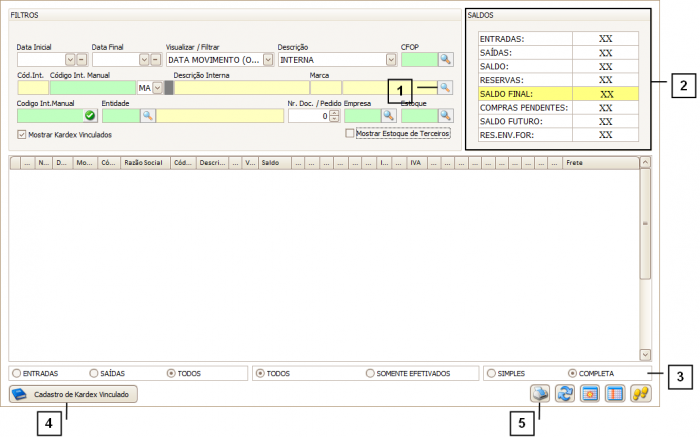This screenshot has width=700, height=437.
Task: Click the Razão Social column header
Action: 144,162
